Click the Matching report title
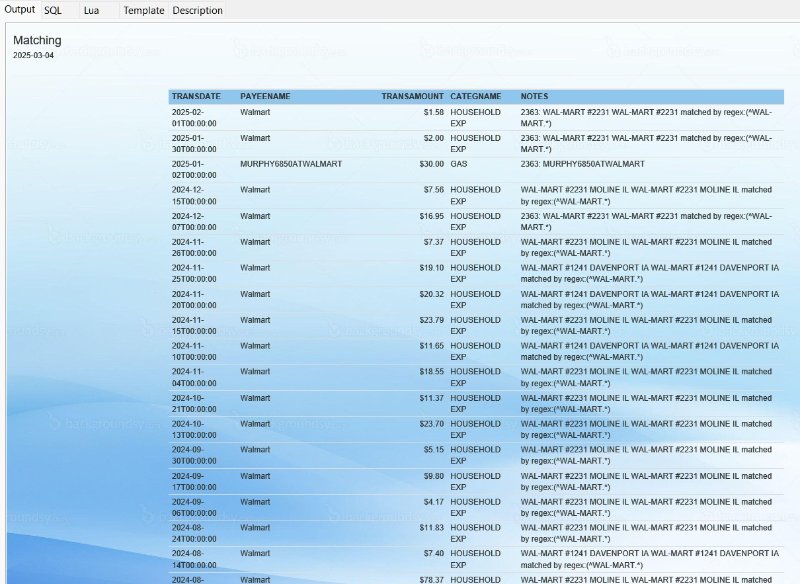Screen dimensions: 800x584 click(37, 40)
